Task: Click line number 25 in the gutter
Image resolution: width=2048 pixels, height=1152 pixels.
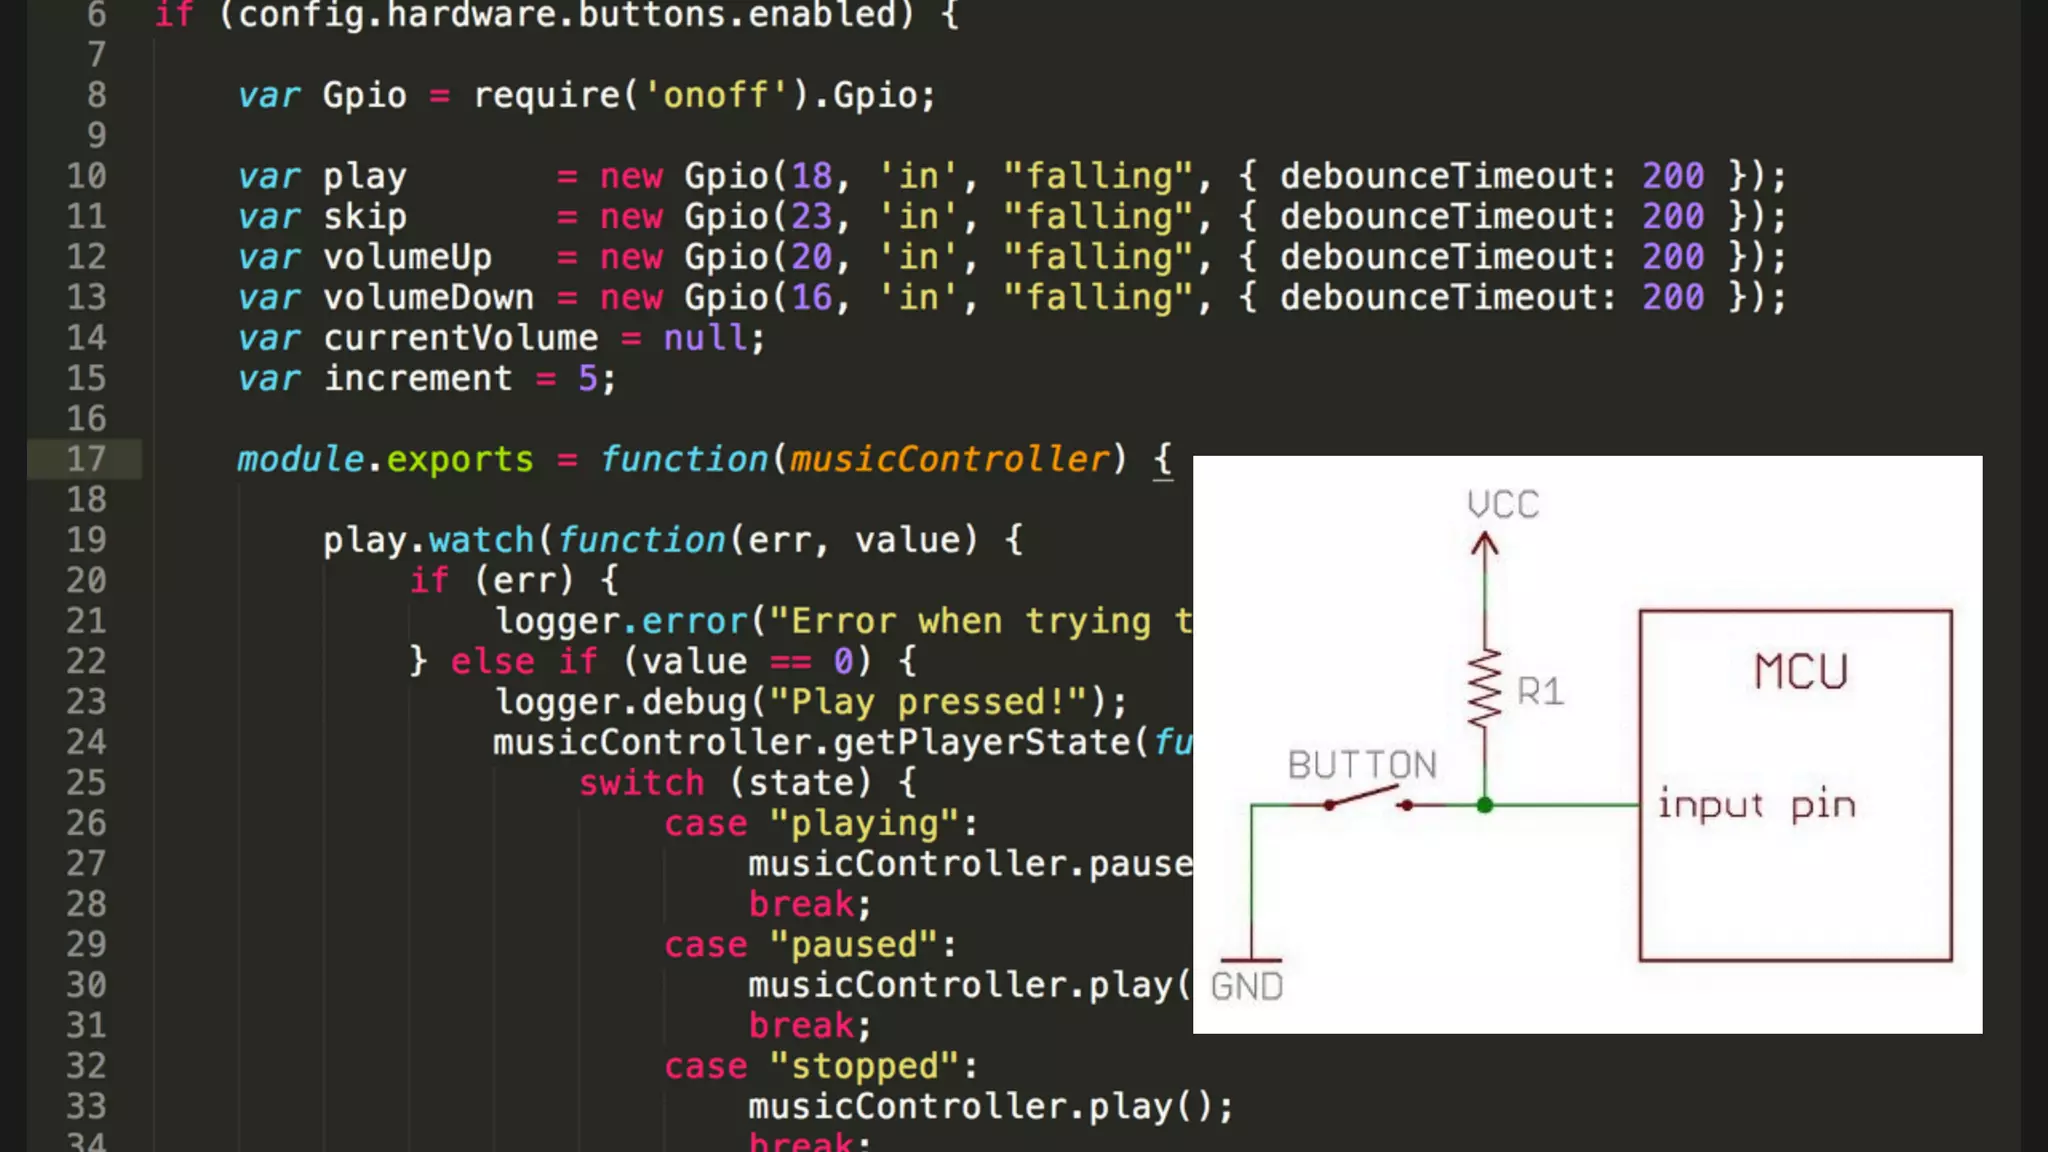Action: 86,782
